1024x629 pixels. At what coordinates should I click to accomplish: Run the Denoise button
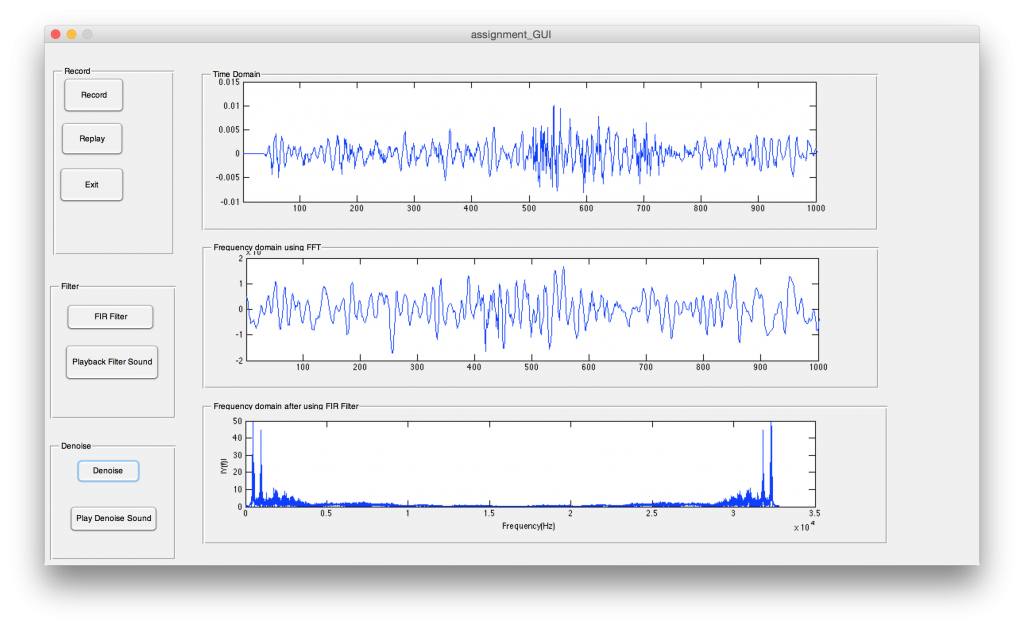(108, 470)
